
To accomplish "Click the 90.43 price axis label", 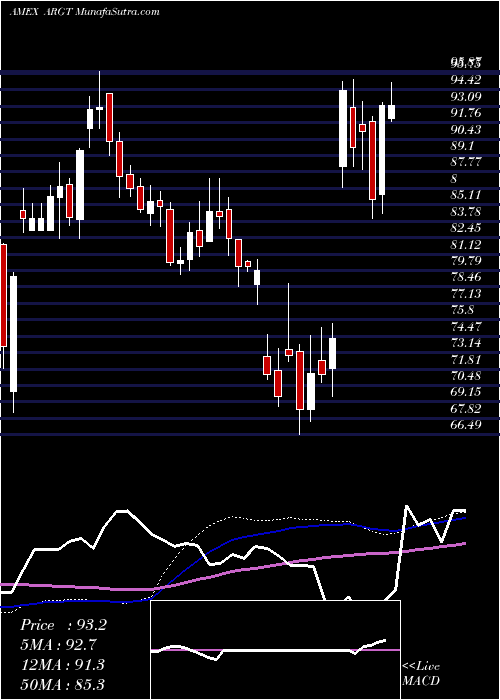I will (x=466, y=129).
